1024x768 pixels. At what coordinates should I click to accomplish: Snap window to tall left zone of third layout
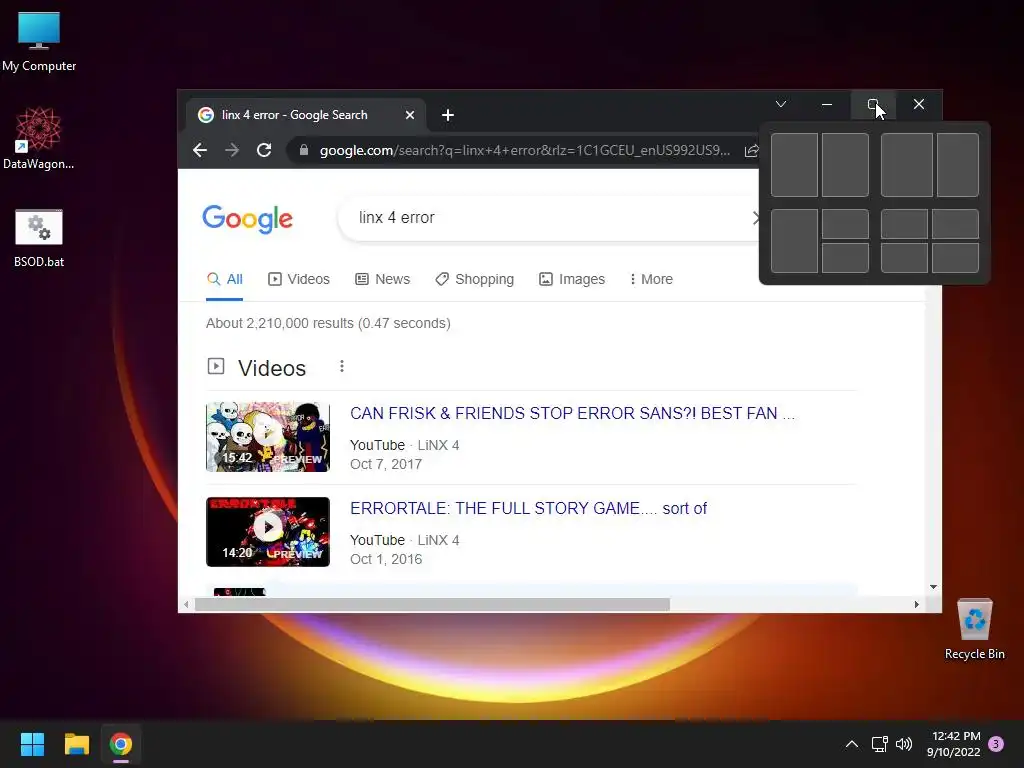tap(794, 240)
